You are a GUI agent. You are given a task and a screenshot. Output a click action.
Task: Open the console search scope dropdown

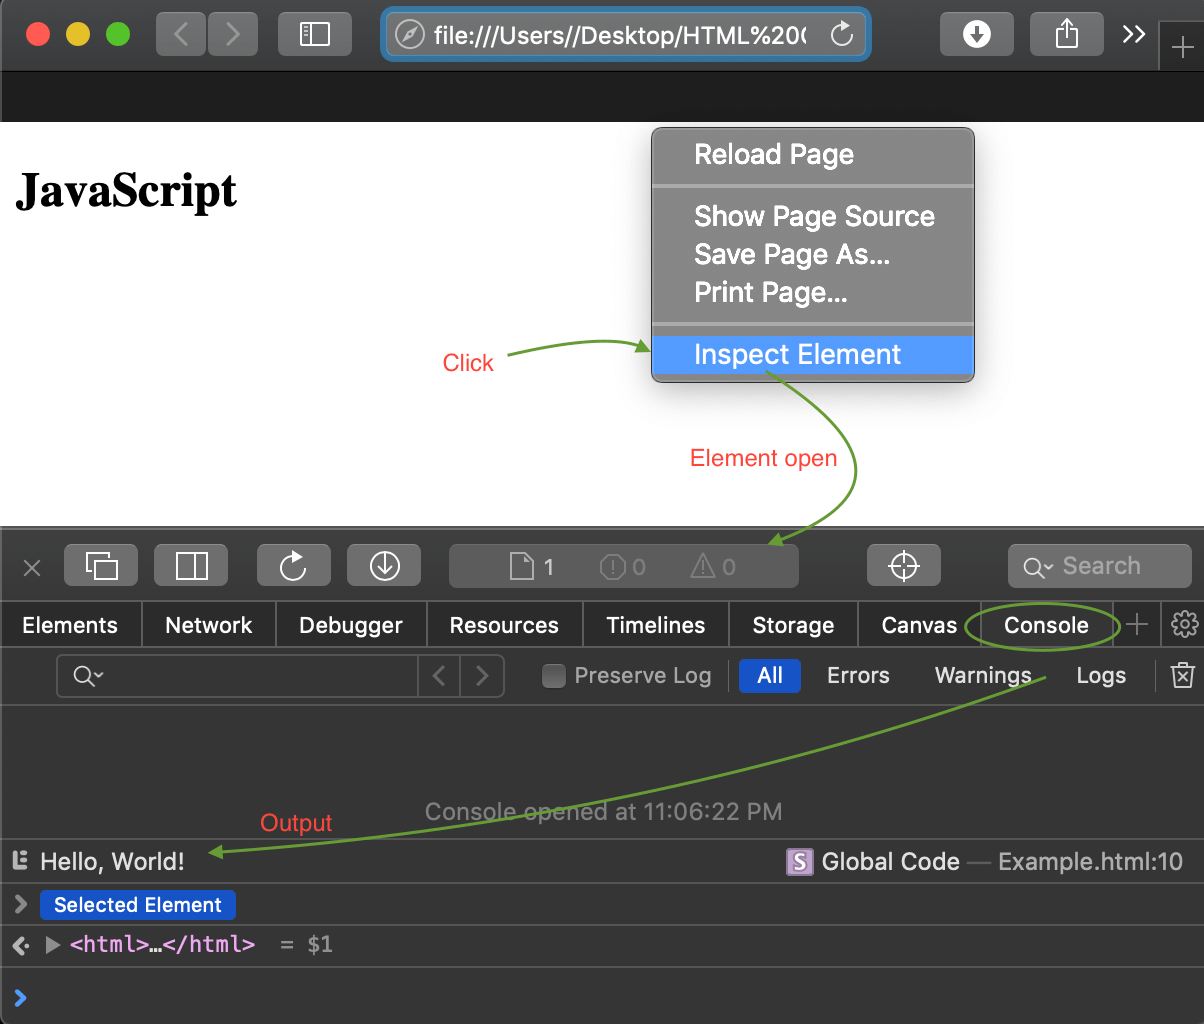(88, 676)
